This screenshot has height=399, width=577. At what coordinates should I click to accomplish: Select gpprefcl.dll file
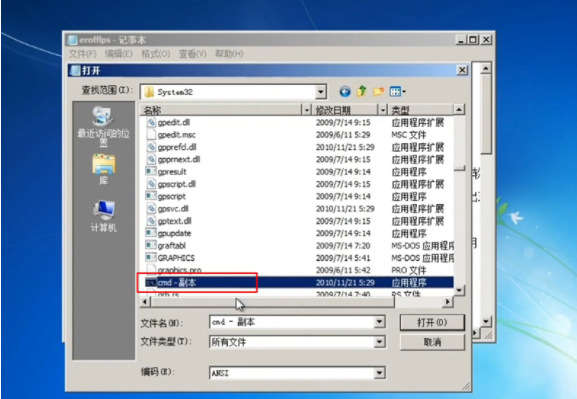coord(177,147)
